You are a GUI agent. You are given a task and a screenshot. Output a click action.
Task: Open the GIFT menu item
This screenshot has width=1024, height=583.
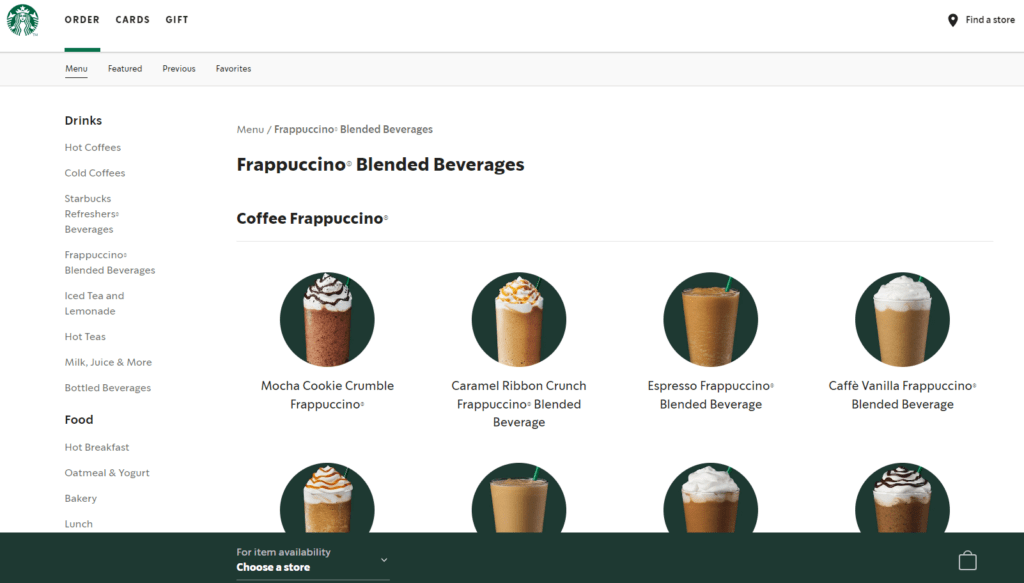[x=177, y=19]
